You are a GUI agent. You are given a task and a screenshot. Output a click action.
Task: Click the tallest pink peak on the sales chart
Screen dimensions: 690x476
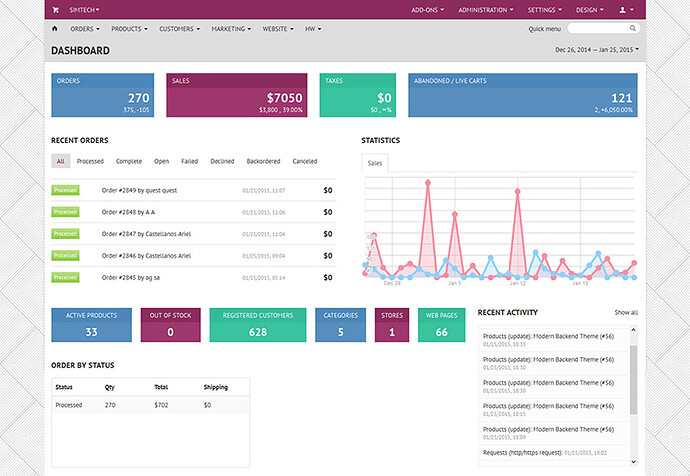click(428, 183)
